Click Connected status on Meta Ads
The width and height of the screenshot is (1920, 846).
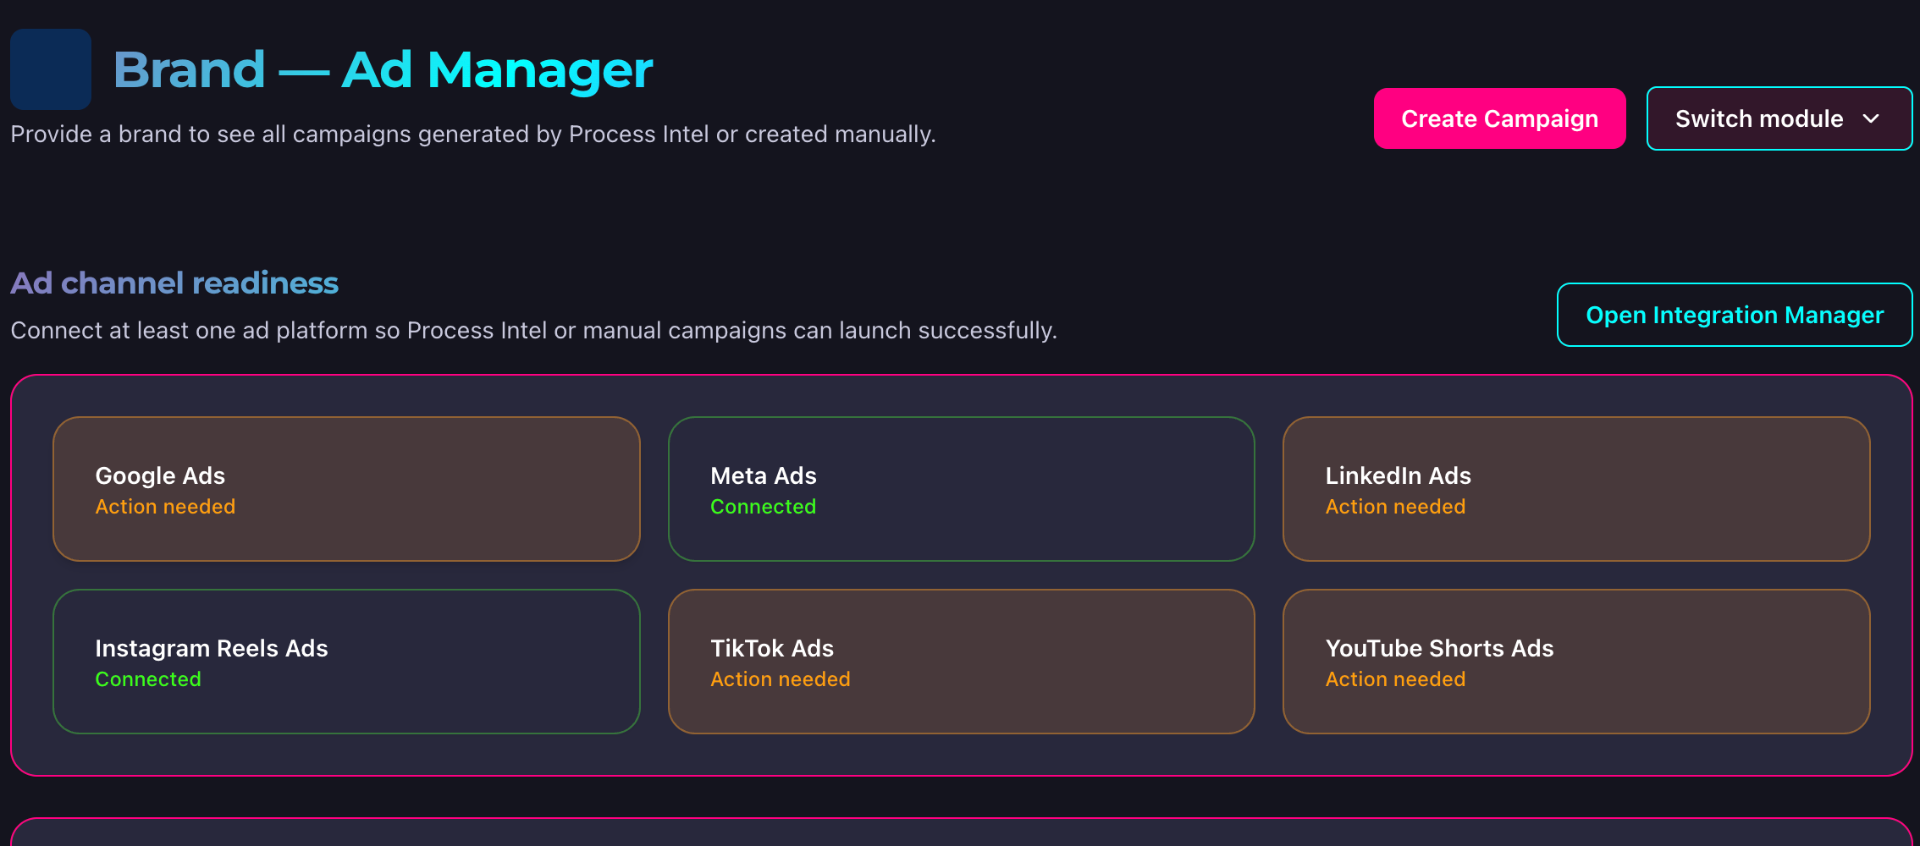pos(763,507)
